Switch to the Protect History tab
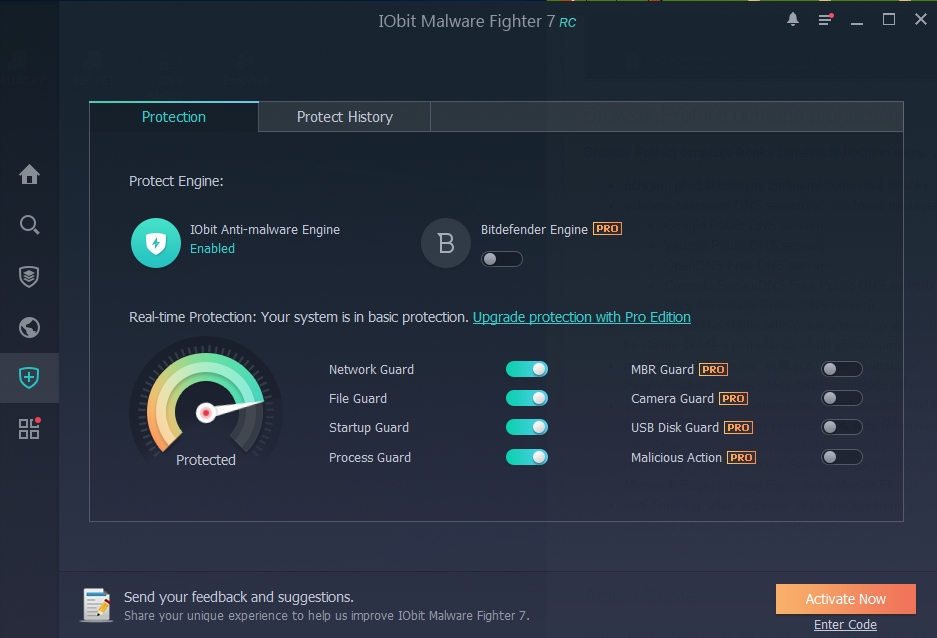The image size is (937, 638). (345, 116)
